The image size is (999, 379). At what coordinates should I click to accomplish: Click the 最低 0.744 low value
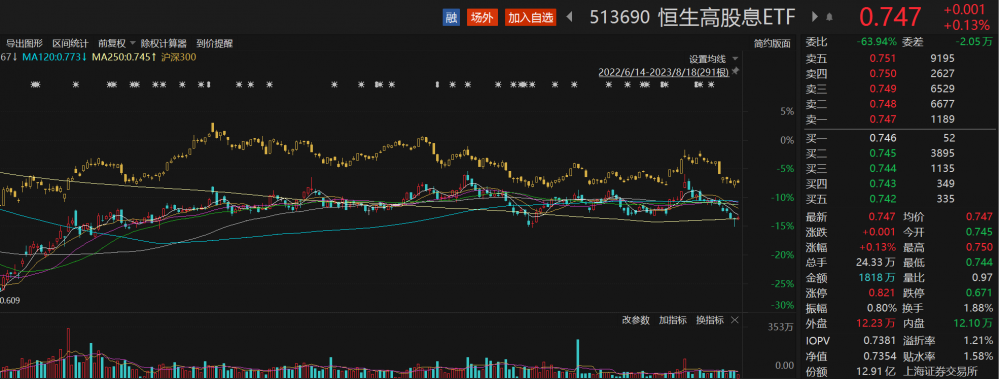click(x=980, y=262)
